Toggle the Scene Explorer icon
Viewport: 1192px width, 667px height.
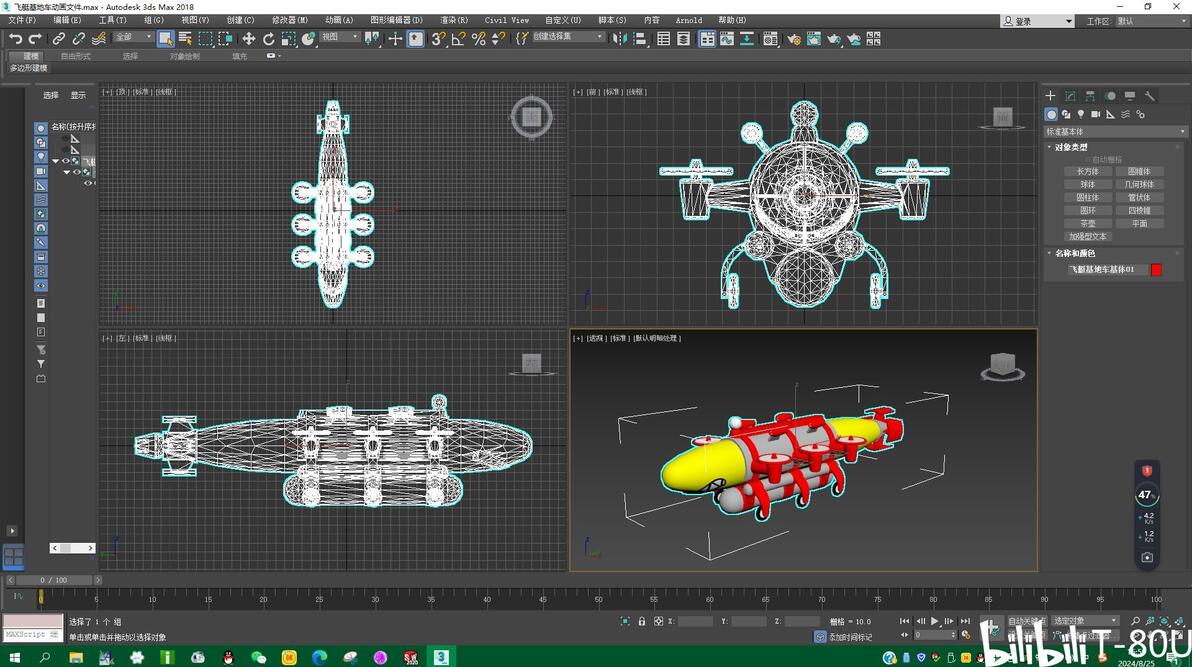(664, 39)
